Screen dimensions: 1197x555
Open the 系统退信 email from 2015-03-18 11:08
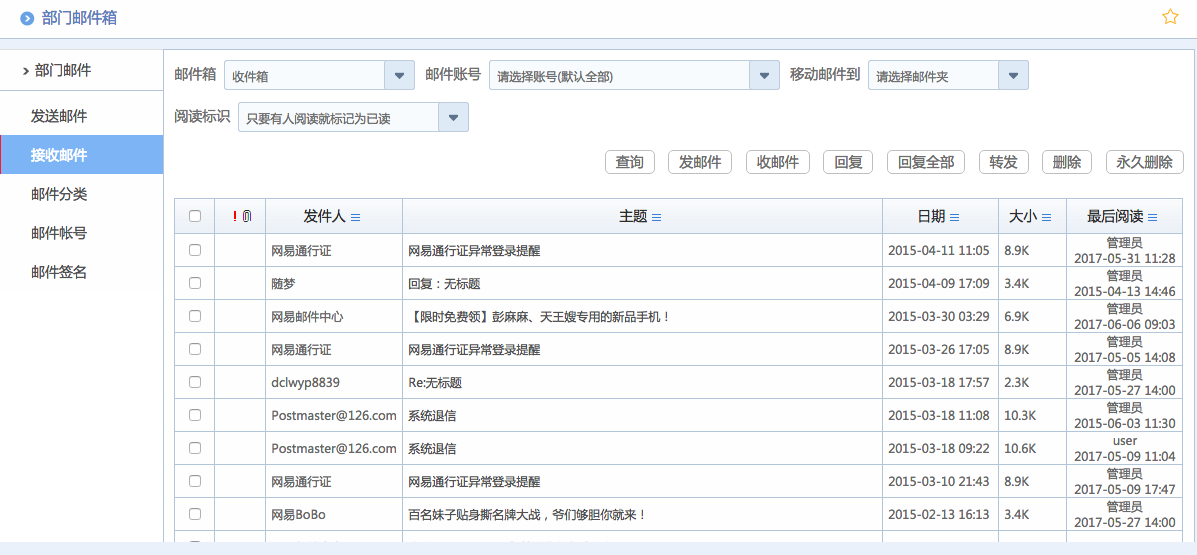[432, 415]
